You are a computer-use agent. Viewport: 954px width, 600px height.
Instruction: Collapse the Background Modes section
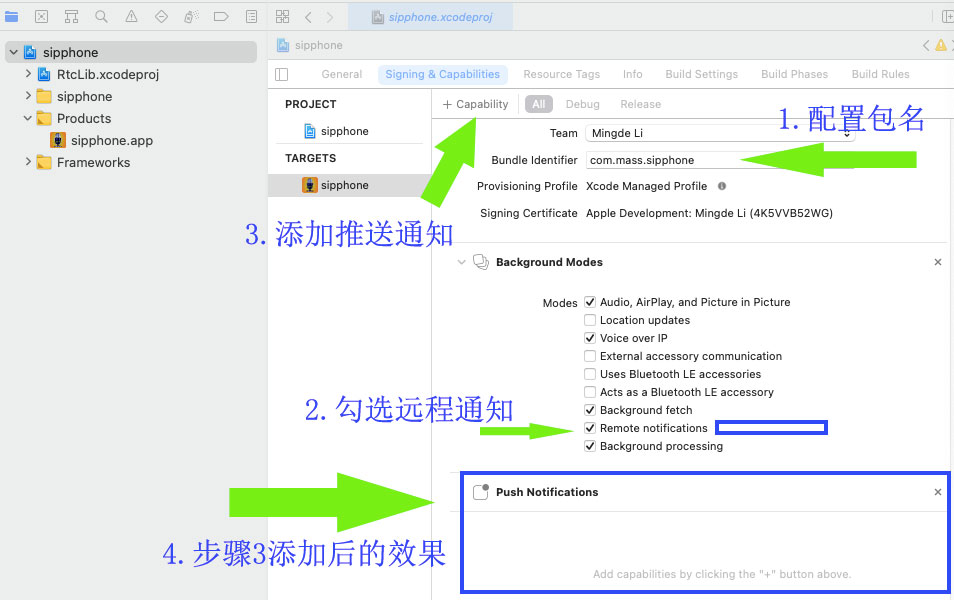461,262
